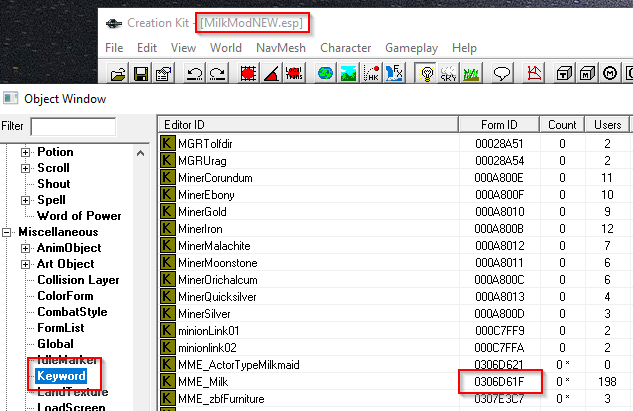
Task: Toggle the grass toolbar icon
Action: pos(471,73)
